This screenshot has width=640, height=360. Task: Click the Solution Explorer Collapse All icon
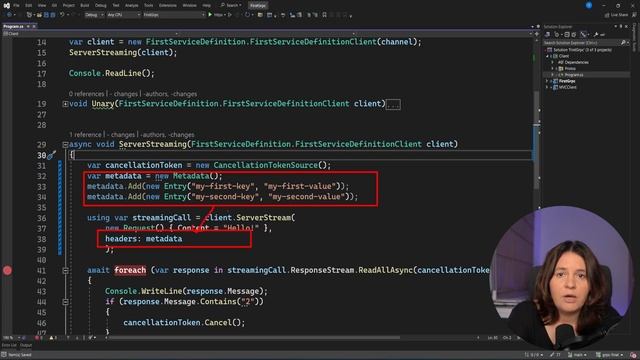[x=567, y=35]
